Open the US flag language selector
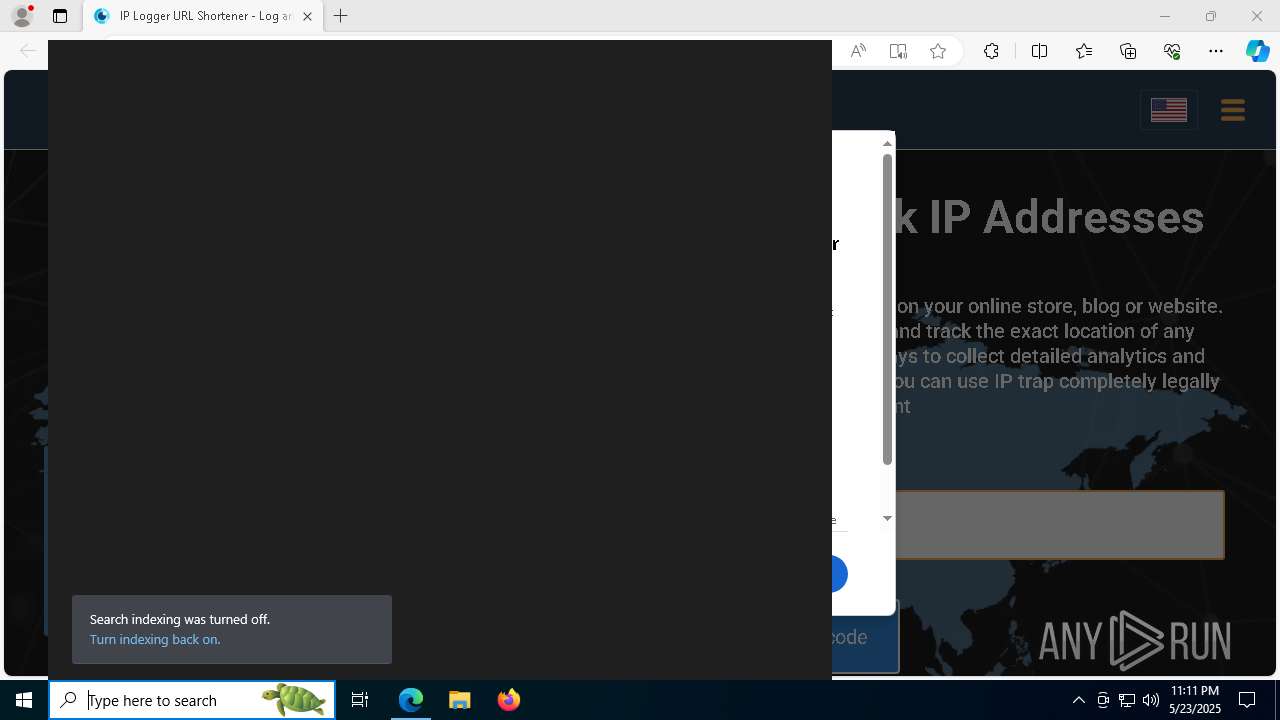Viewport: 1280px width, 720px height. coord(1169,110)
